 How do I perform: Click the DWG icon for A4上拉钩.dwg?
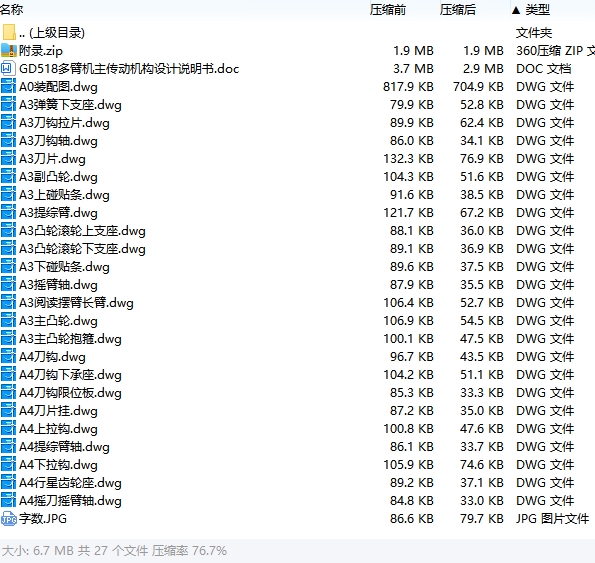(8, 429)
